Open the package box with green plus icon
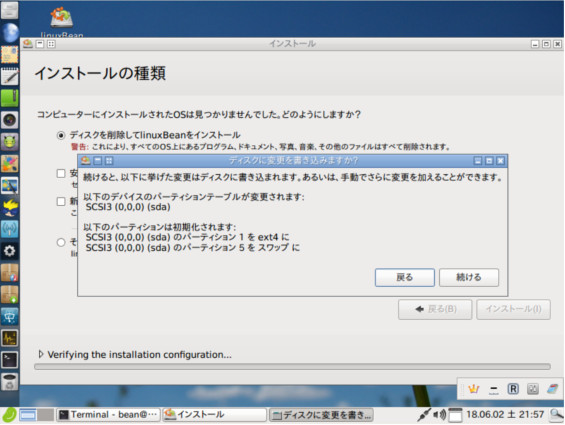This screenshot has height=425, width=565. 9,295
